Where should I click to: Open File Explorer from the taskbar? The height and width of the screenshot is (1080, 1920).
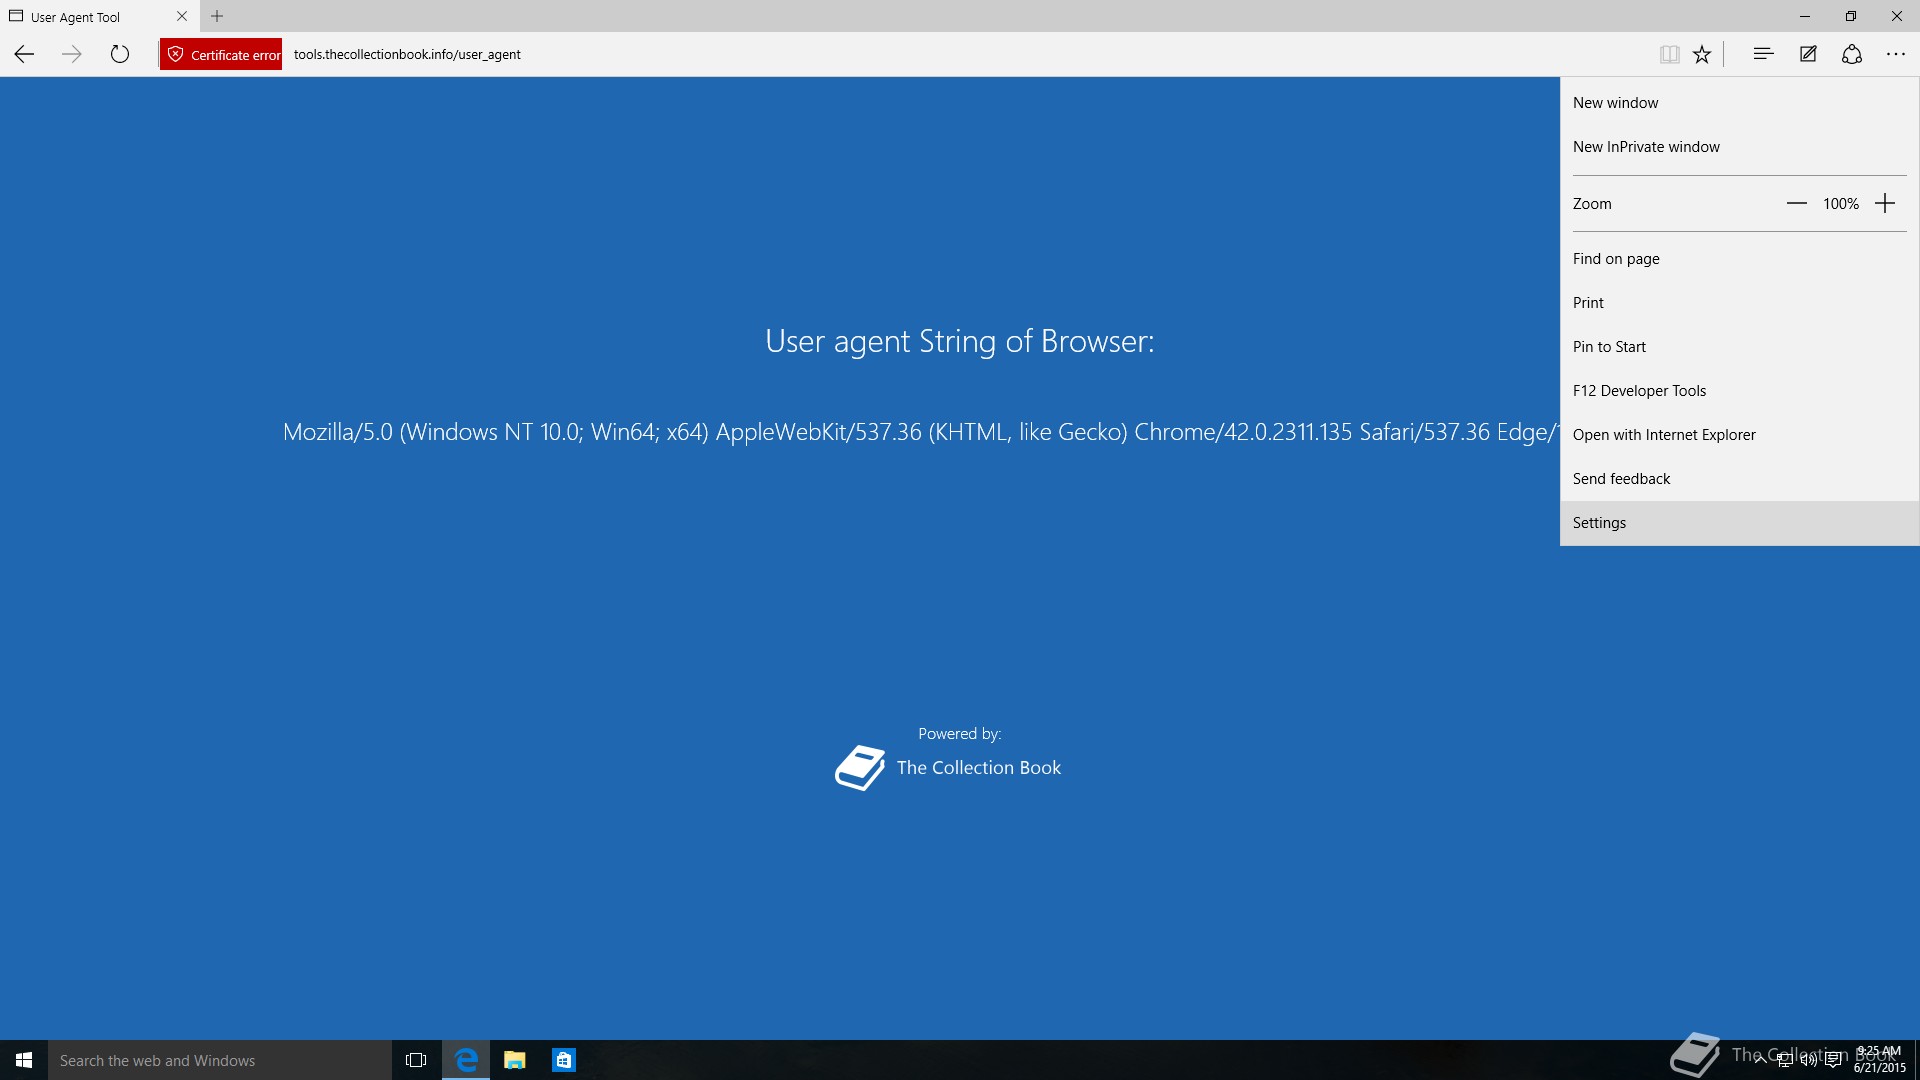coord(515,1060)
